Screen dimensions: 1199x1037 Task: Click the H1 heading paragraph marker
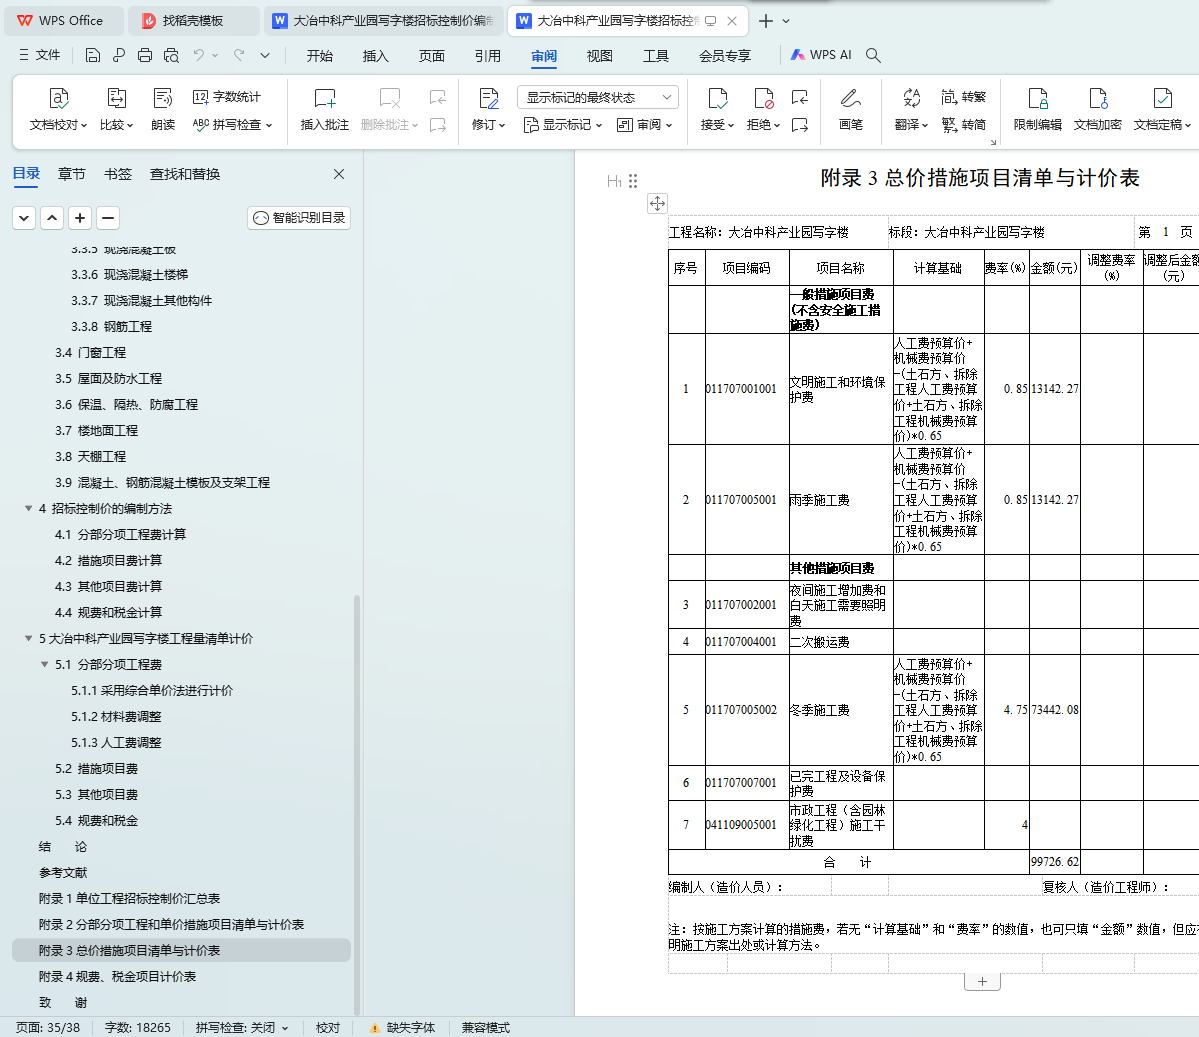click(x=614, y=181)
